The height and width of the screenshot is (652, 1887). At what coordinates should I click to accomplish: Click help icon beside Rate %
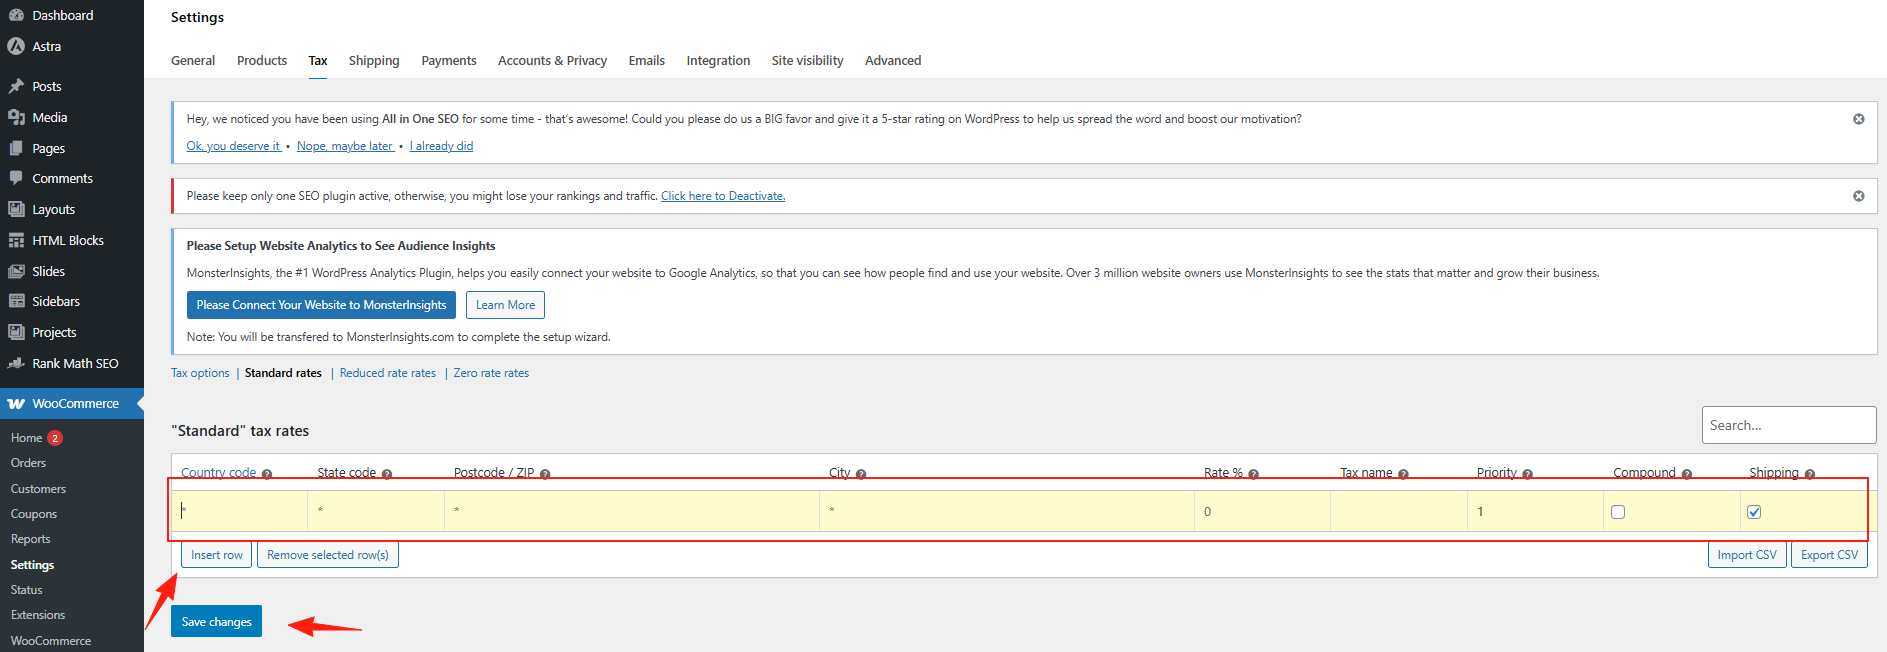(x=1253, y=474)
